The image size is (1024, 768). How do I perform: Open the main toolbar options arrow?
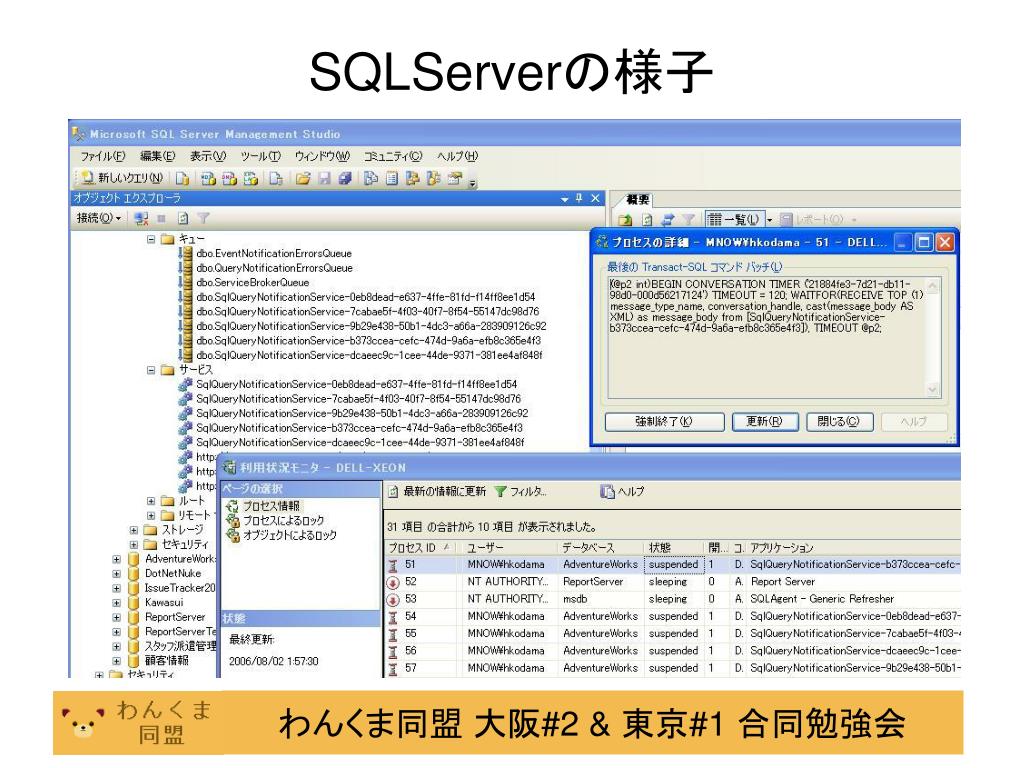(x=473, y=183)
